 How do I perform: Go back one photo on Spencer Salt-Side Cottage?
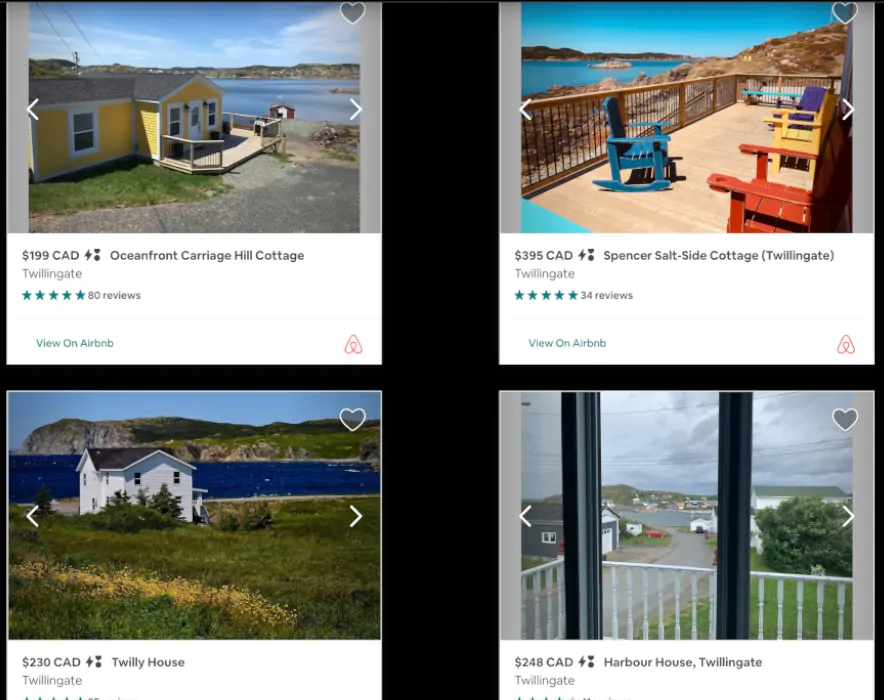click(x=525, y=109)
